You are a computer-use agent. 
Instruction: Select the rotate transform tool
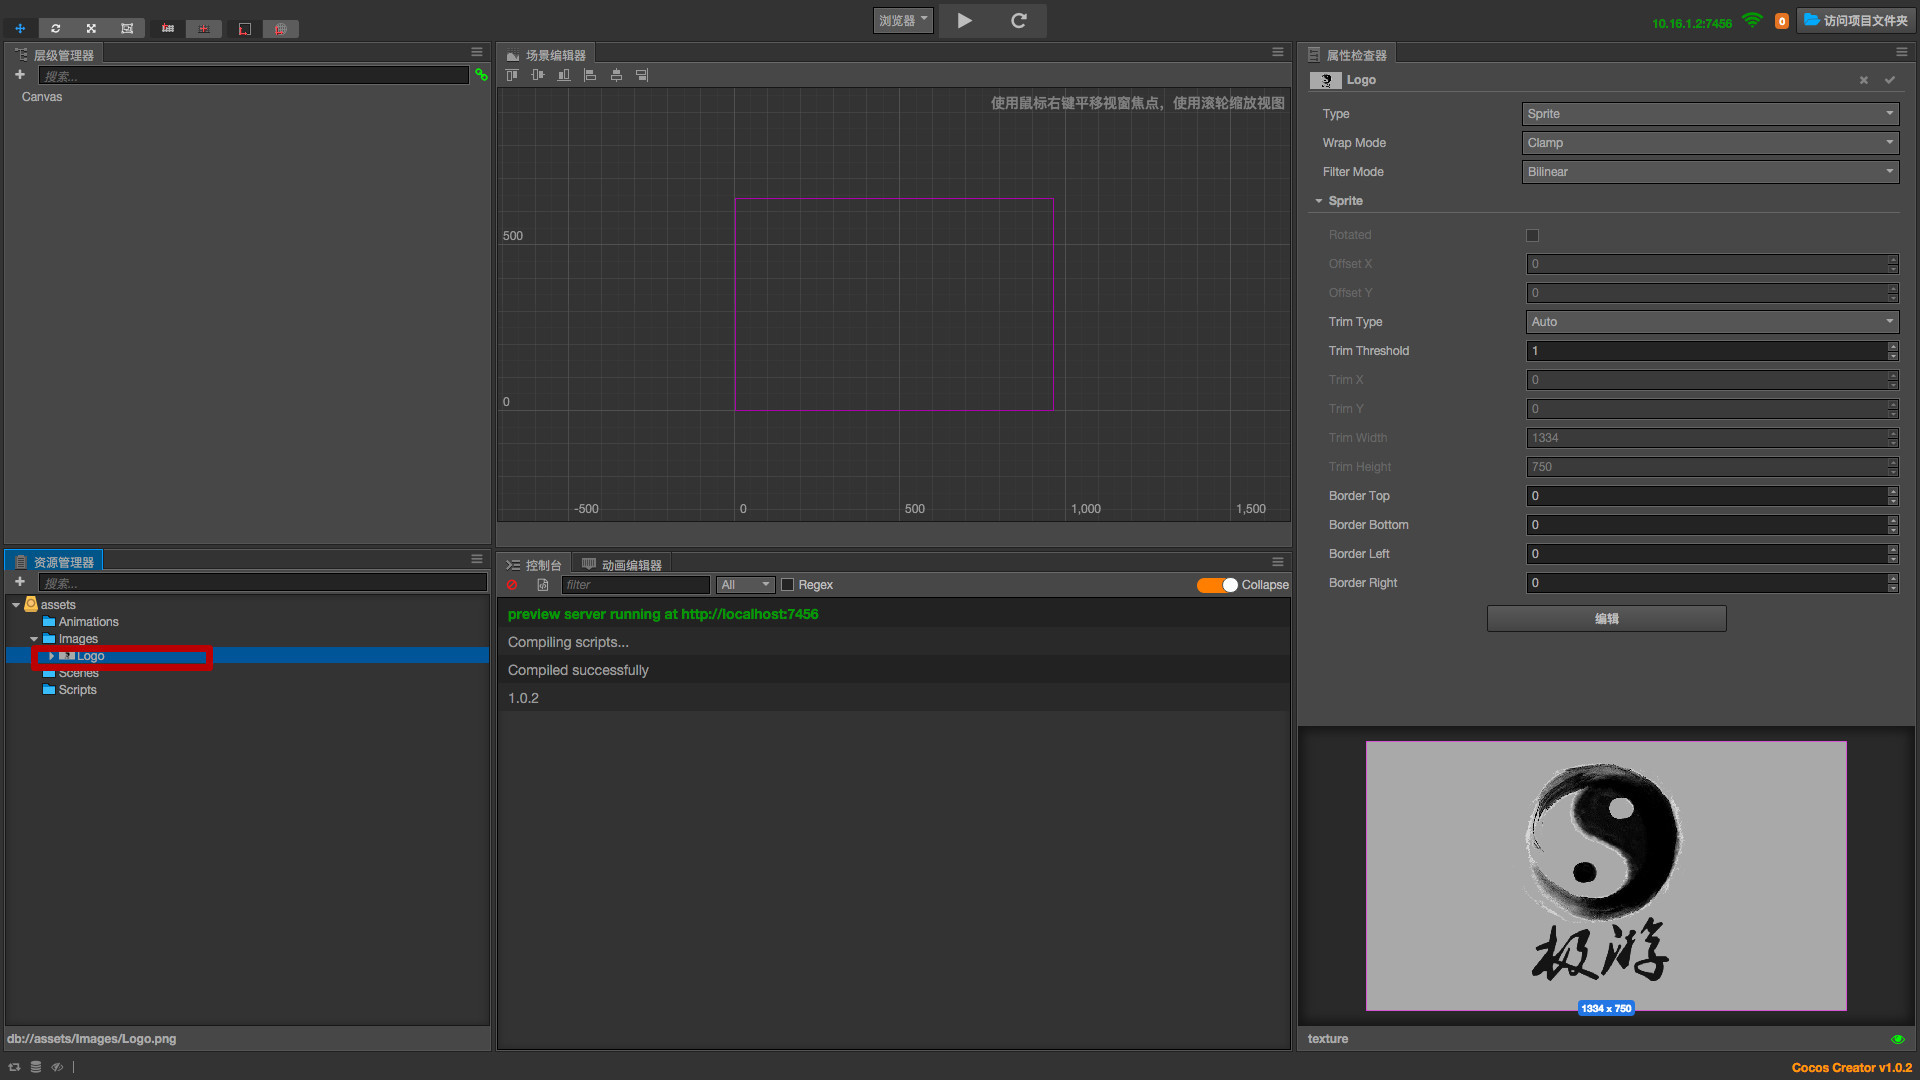point(56,28)
